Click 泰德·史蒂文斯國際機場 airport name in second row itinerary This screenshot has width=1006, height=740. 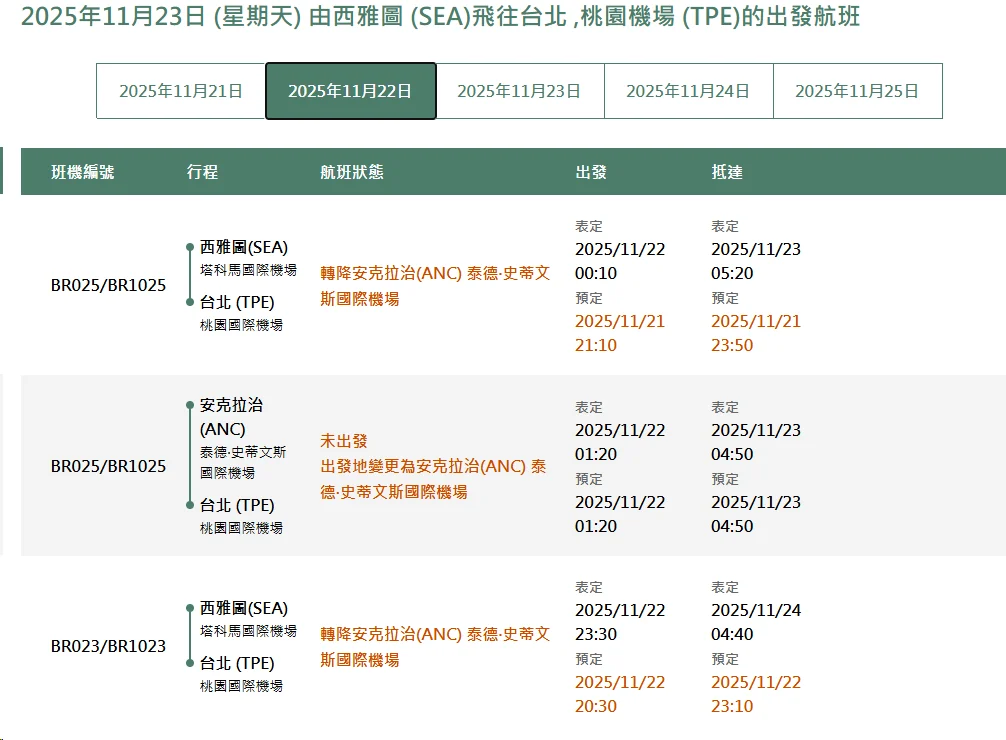pyautogui.click(x=243, y=463)
